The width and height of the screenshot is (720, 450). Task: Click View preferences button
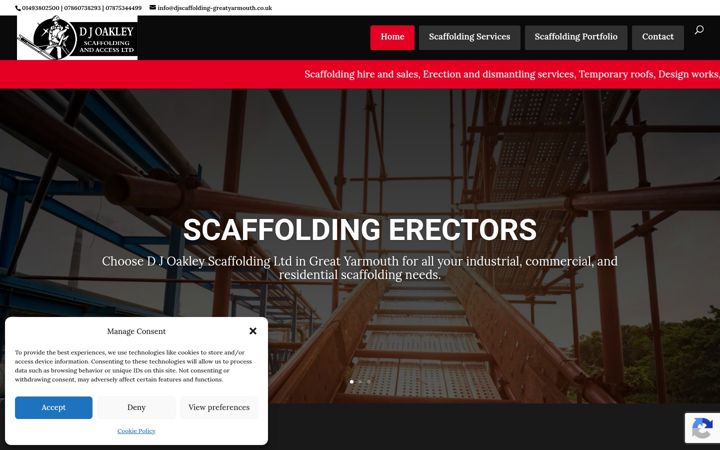tap(219, 407)
